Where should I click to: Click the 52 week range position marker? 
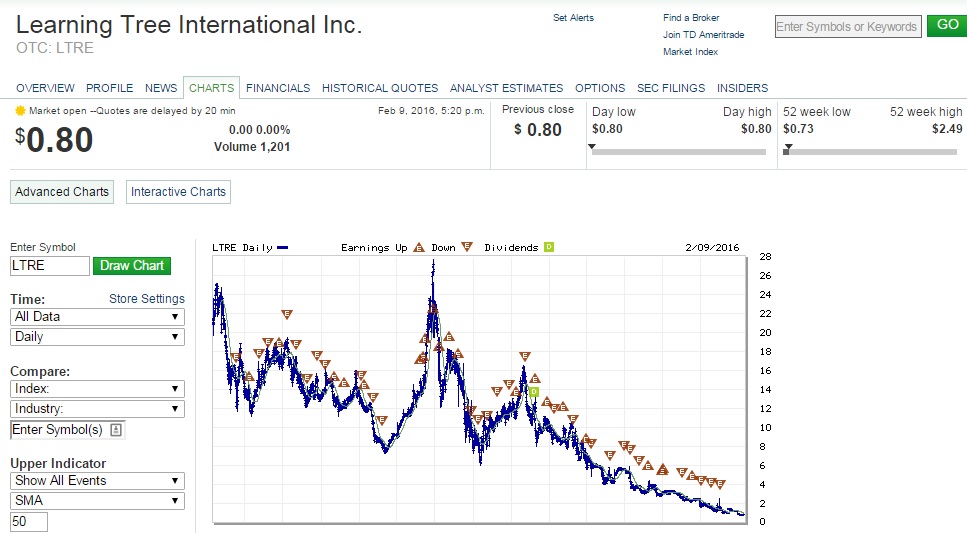click(x=788, y=148)
